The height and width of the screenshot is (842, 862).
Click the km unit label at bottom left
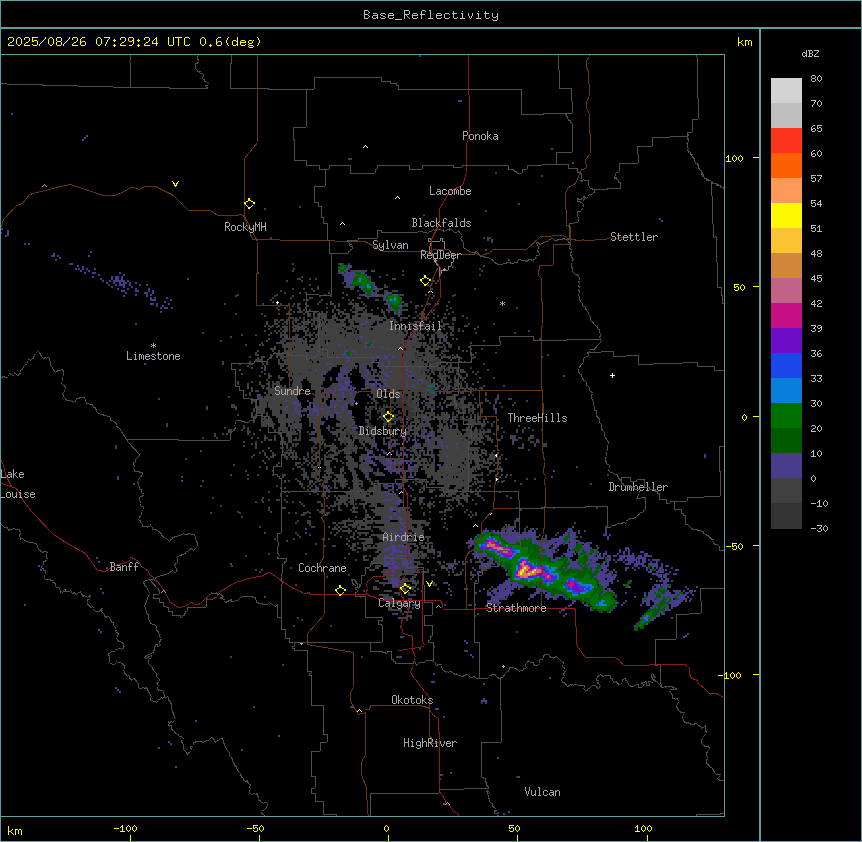pos(15,831)
